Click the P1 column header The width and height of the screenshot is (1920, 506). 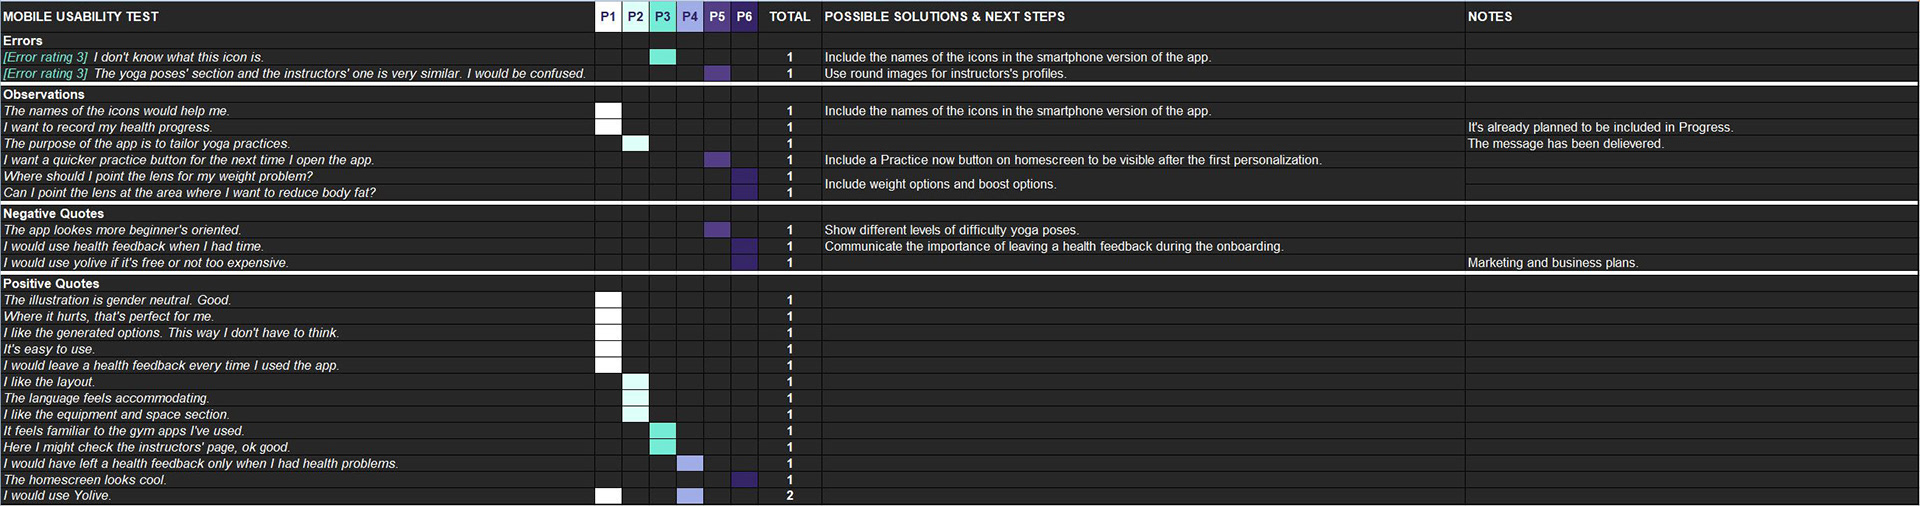(608, 17)
